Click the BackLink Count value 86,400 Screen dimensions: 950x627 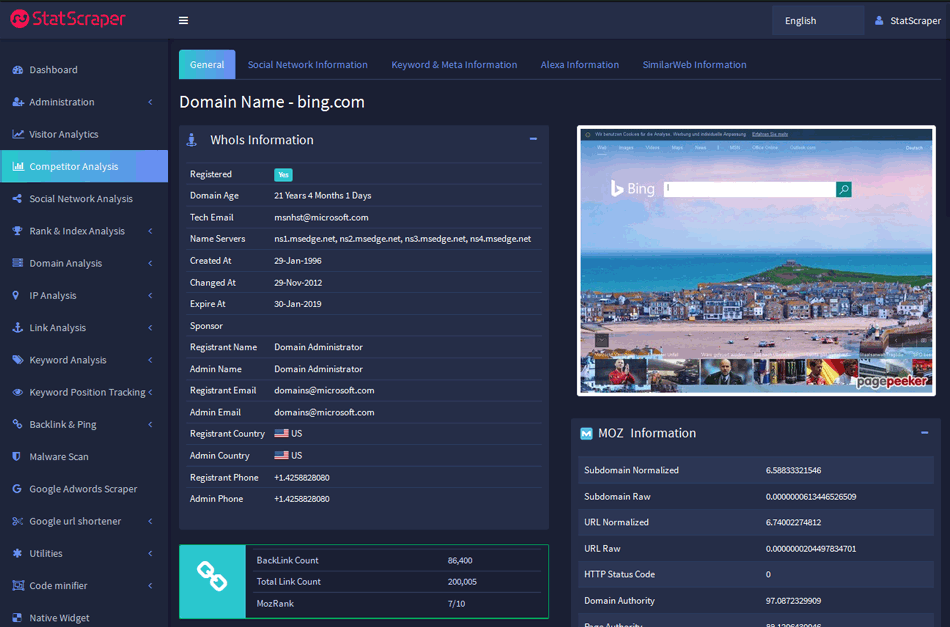pos(460,560)
